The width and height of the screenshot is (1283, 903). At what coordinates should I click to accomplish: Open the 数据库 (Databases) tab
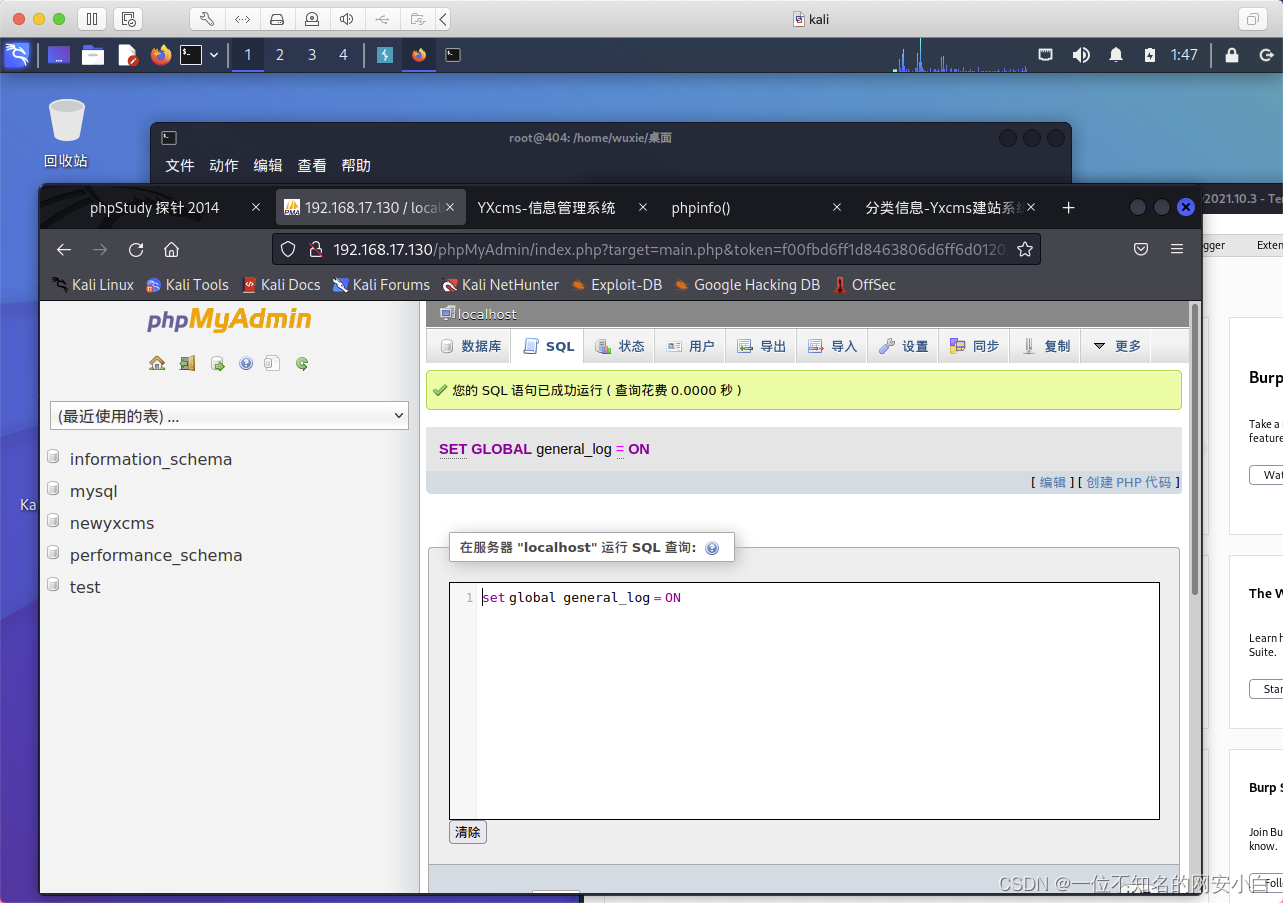coord(469,346)
